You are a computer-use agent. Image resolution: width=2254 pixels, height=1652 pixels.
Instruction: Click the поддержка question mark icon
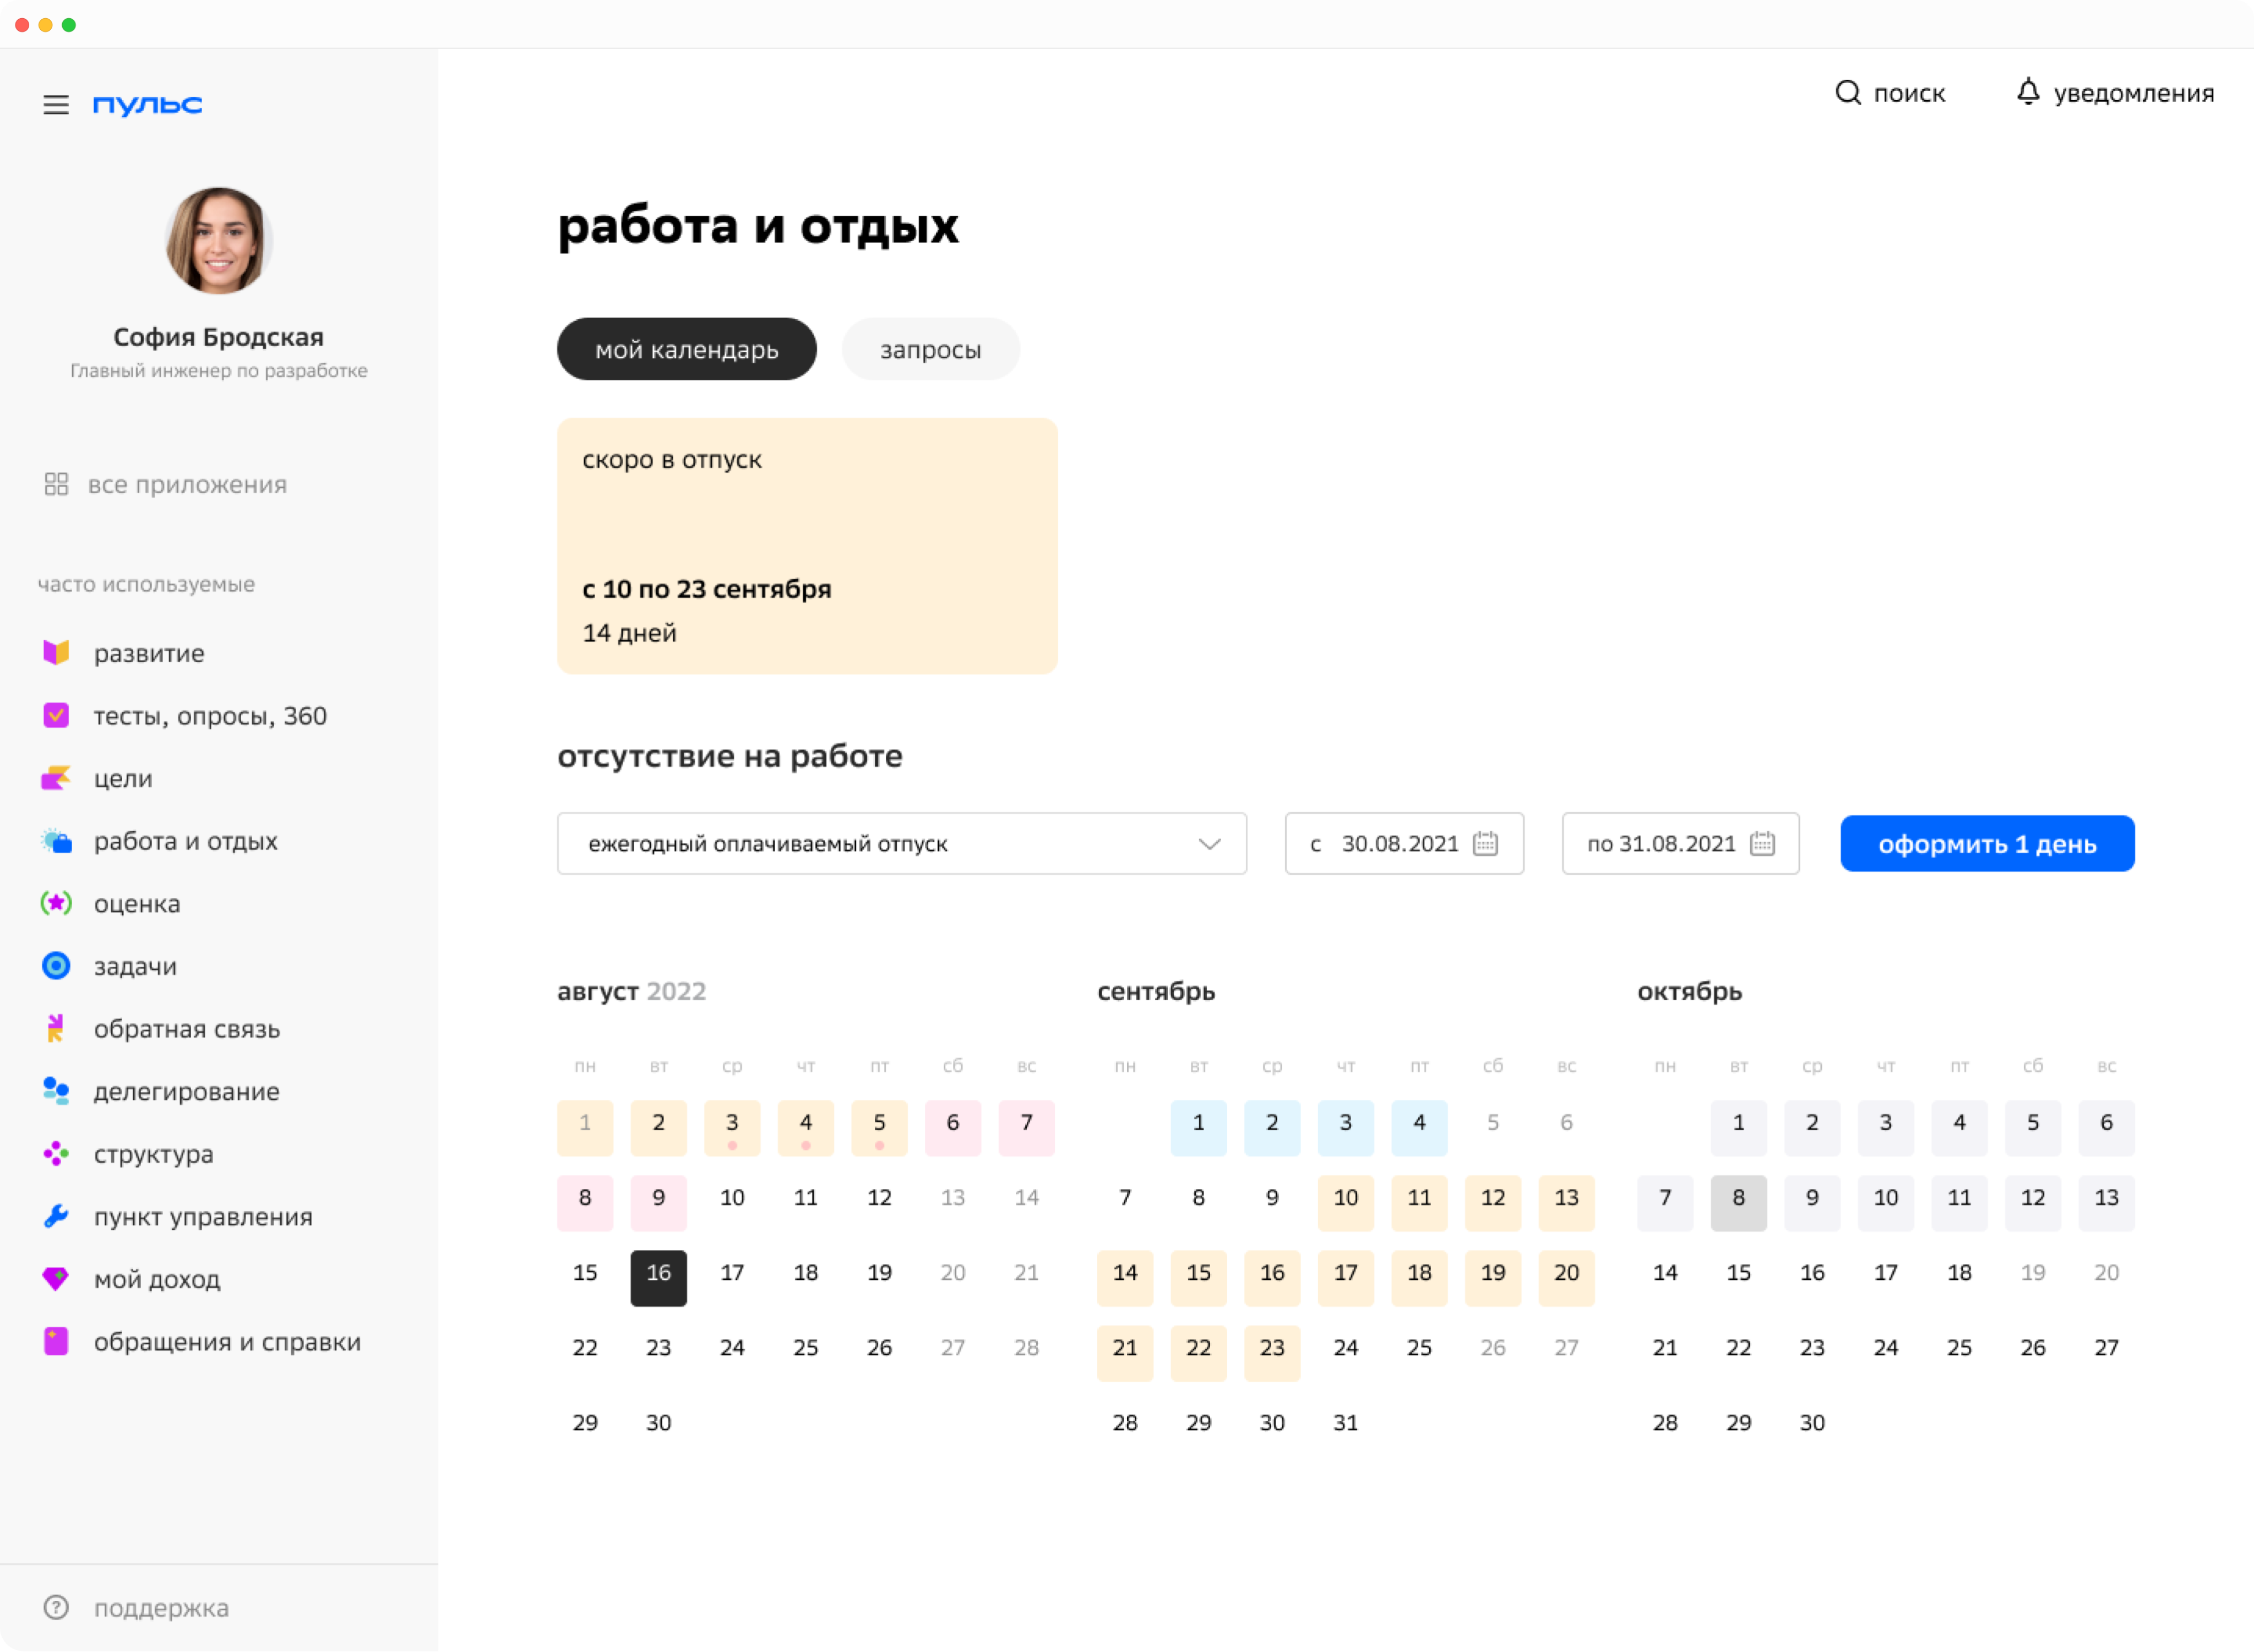click(x=56, y=1607)
